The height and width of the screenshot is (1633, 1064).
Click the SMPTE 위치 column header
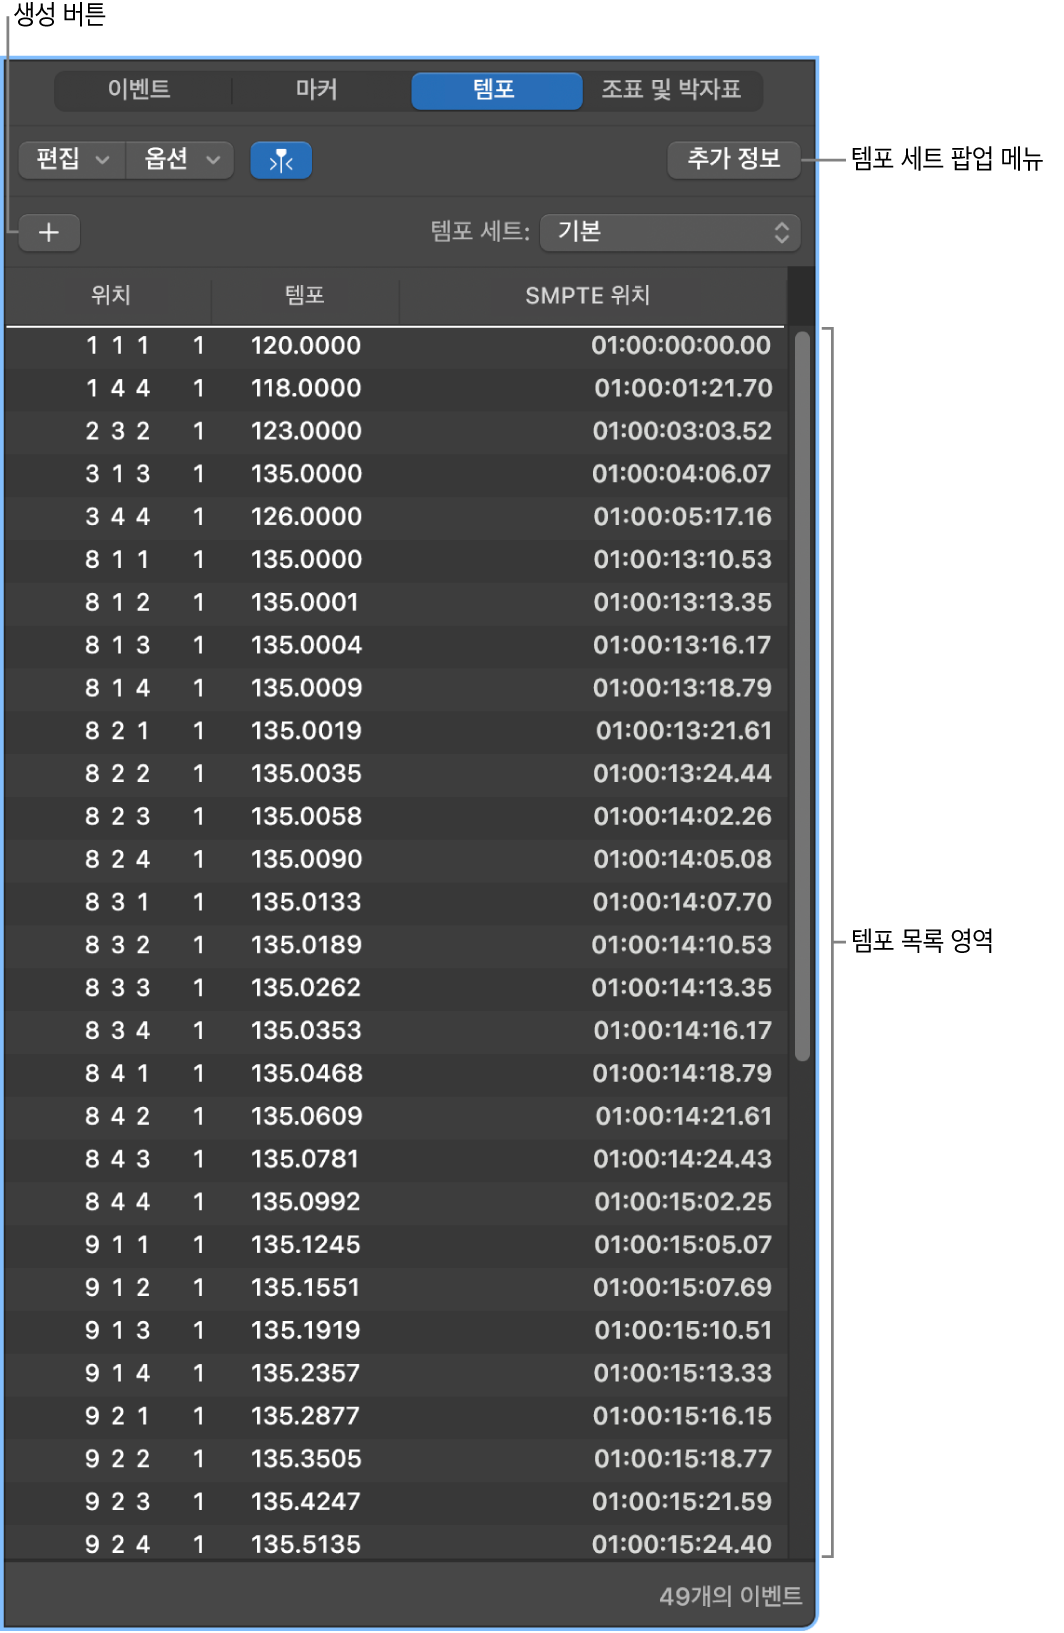click(588, 295)
